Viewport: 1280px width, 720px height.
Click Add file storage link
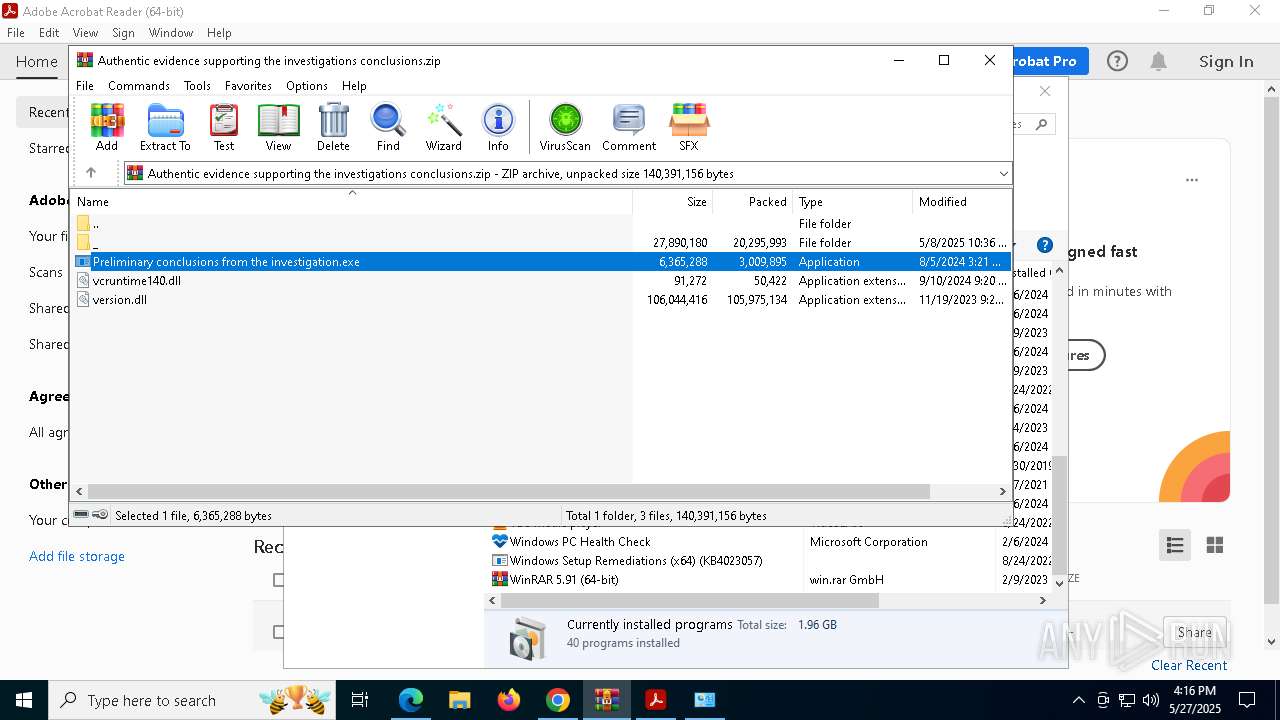[77, 556]
